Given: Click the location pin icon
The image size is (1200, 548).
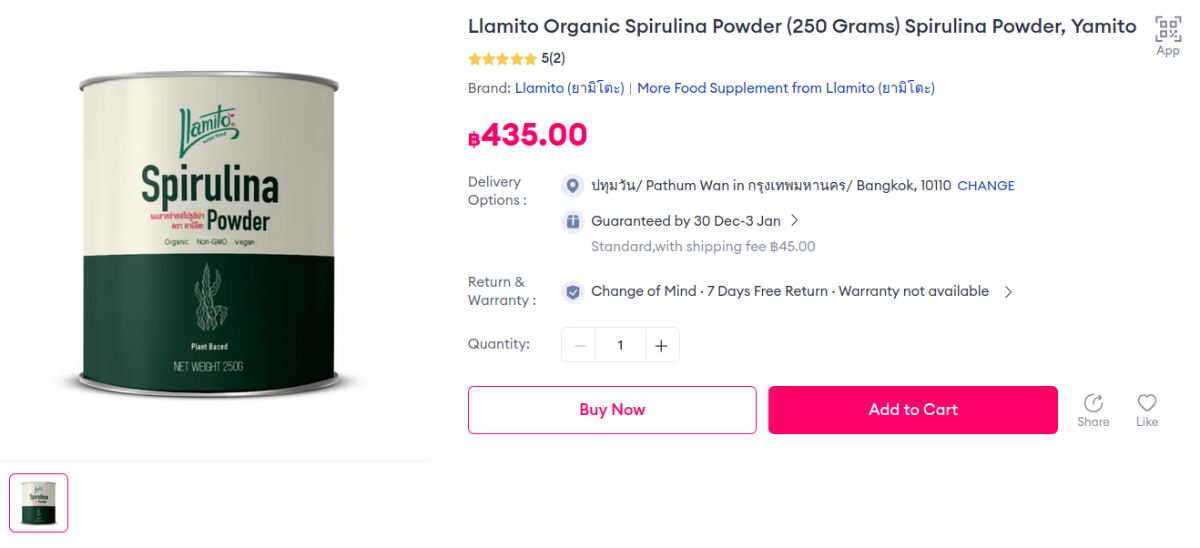Looking at the screenshot, I should coord(573,186).
